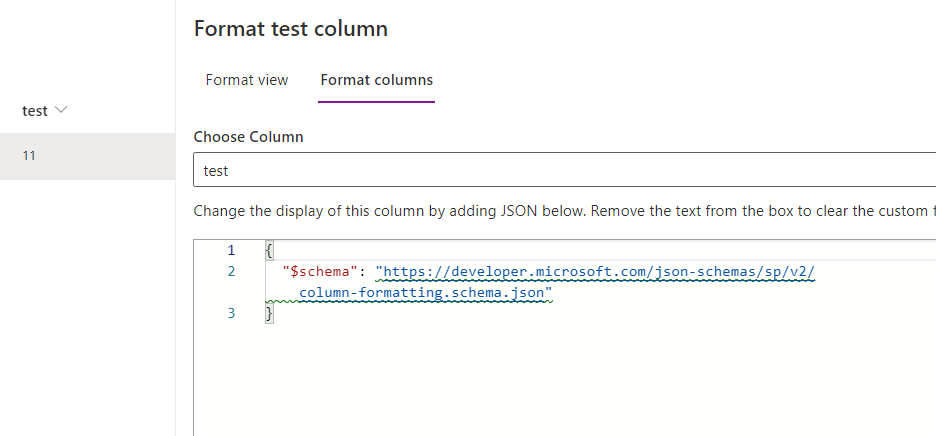This screenshot has width=936, height=436.
Task: Click the Format test column heading
Action: pyautogui.click(x=290, y=29)
